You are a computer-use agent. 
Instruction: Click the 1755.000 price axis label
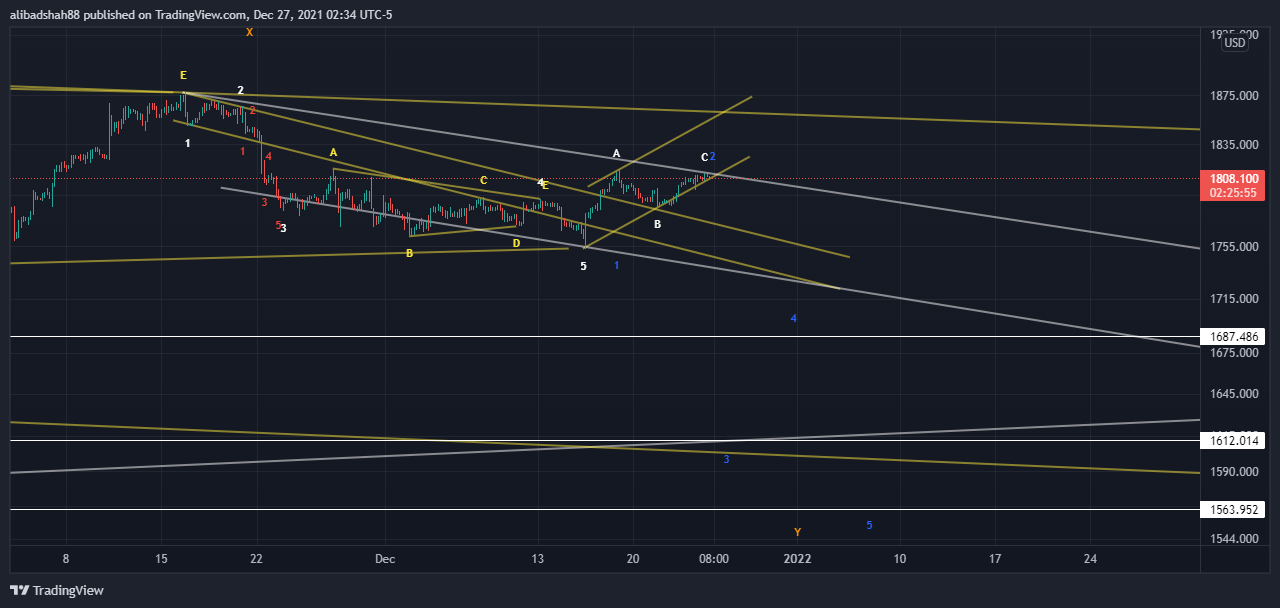click(x=1233, y=247)
